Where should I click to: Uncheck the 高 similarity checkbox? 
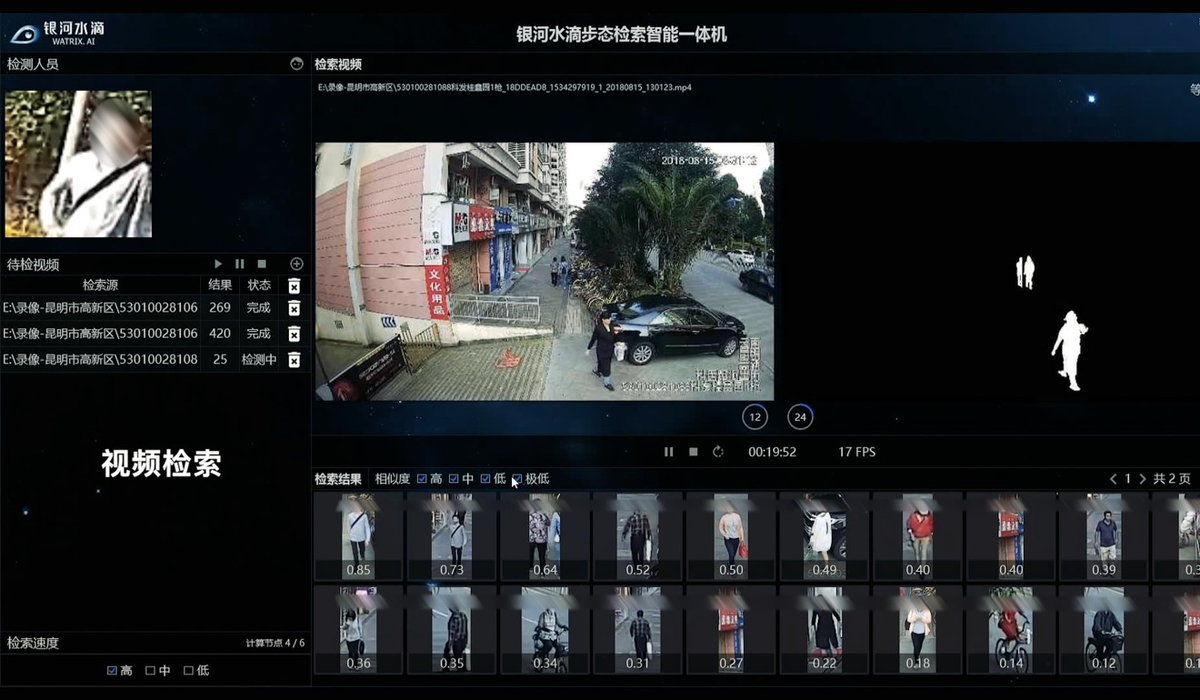tap(424, 478)
